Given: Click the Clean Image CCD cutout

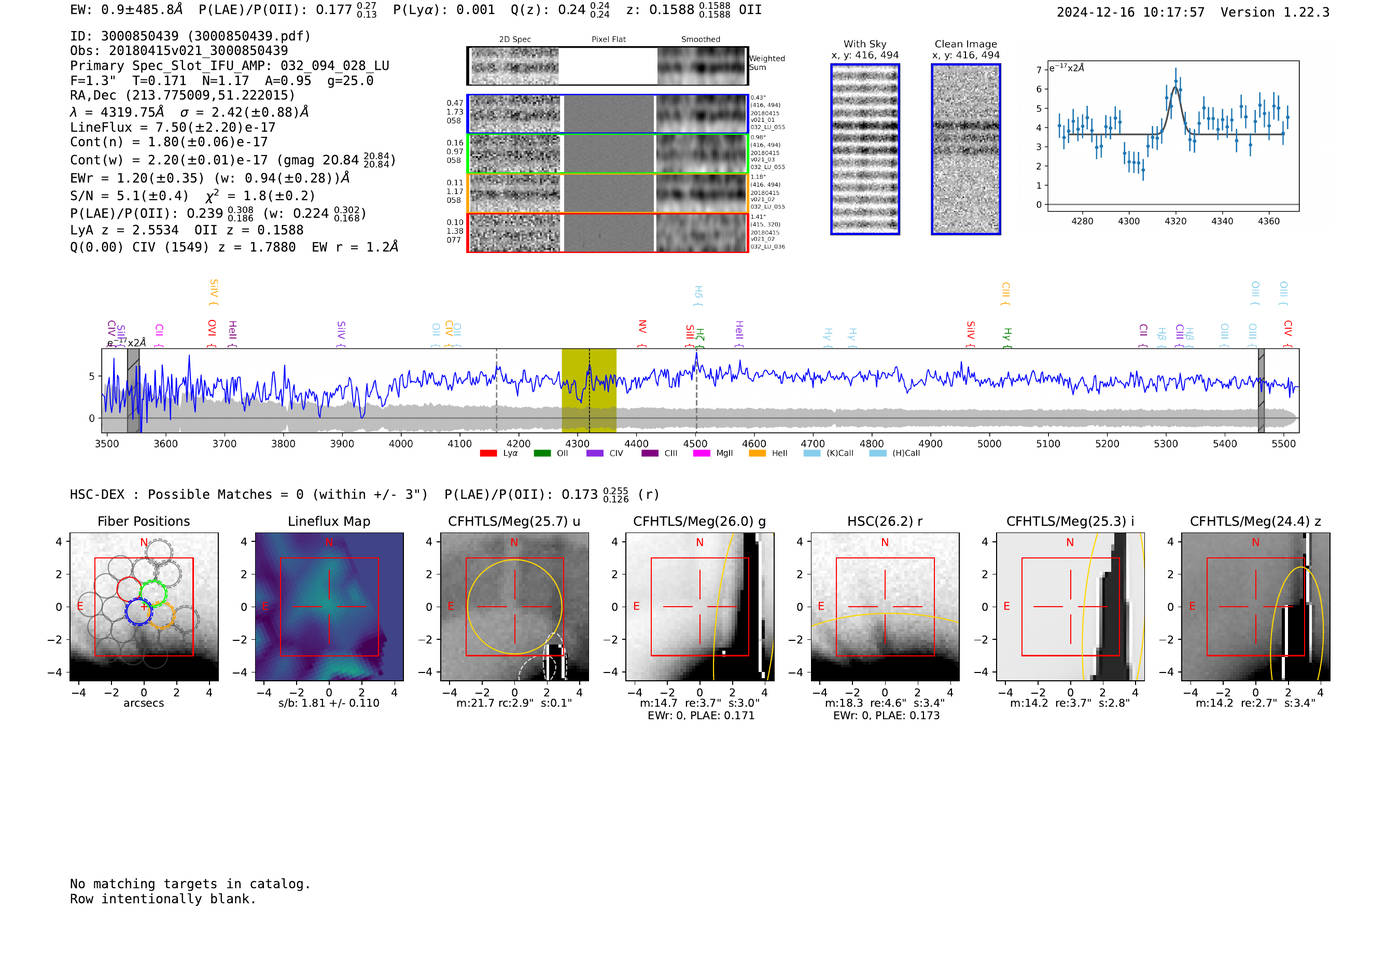Looking at the screenshot, I should [x=966, y=149].
